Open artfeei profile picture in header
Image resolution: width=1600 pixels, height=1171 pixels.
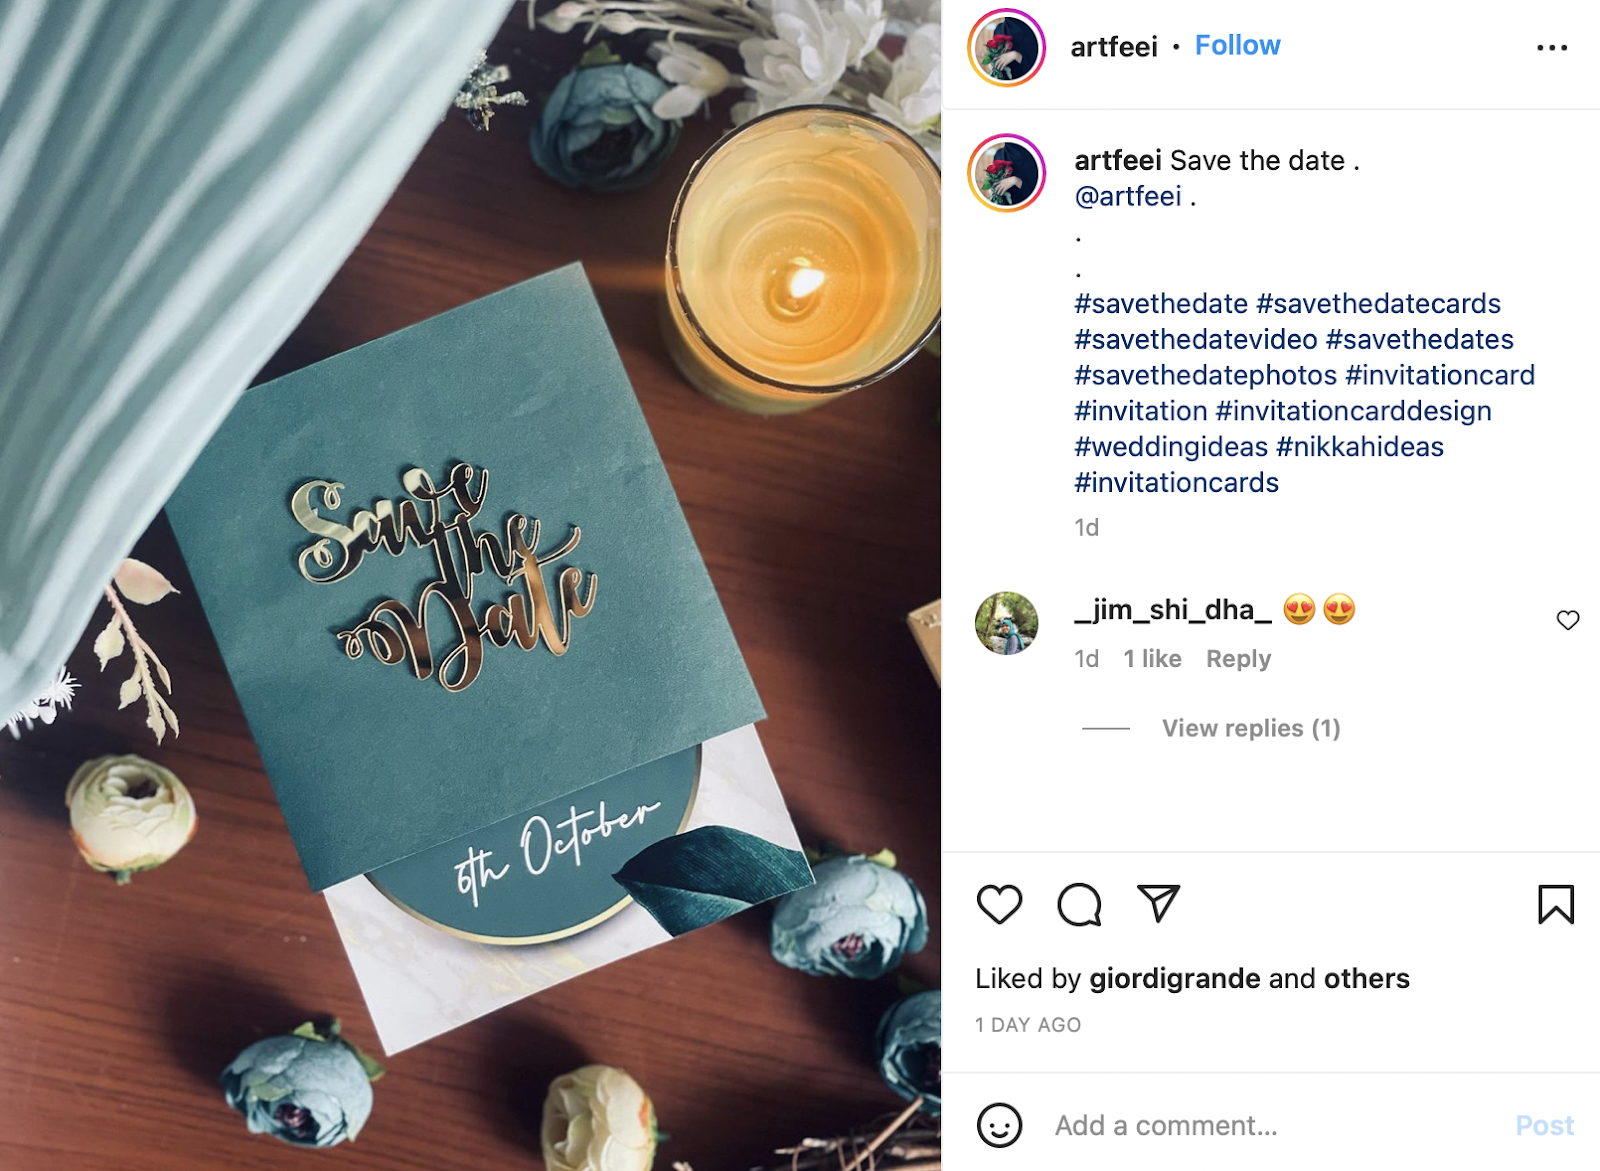[x=1006, y=47]
